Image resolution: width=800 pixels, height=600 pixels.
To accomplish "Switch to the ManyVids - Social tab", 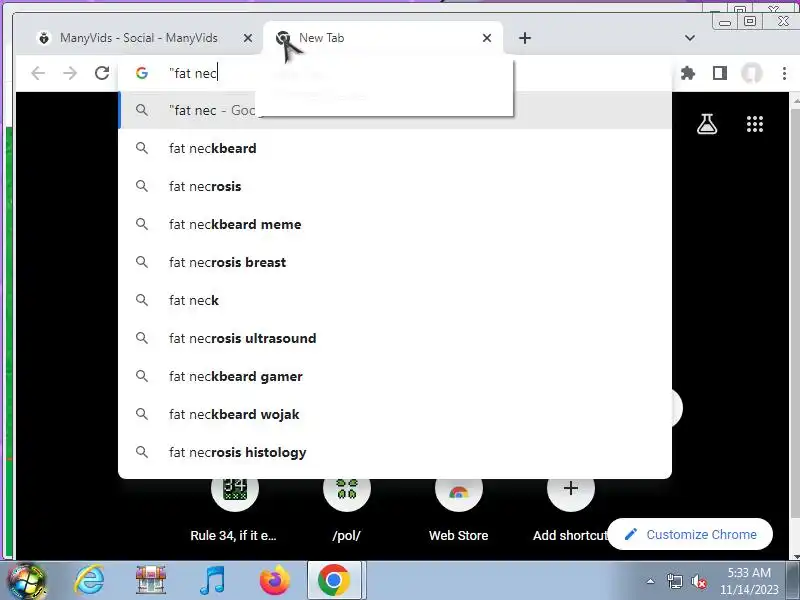I will pos(139,38).
